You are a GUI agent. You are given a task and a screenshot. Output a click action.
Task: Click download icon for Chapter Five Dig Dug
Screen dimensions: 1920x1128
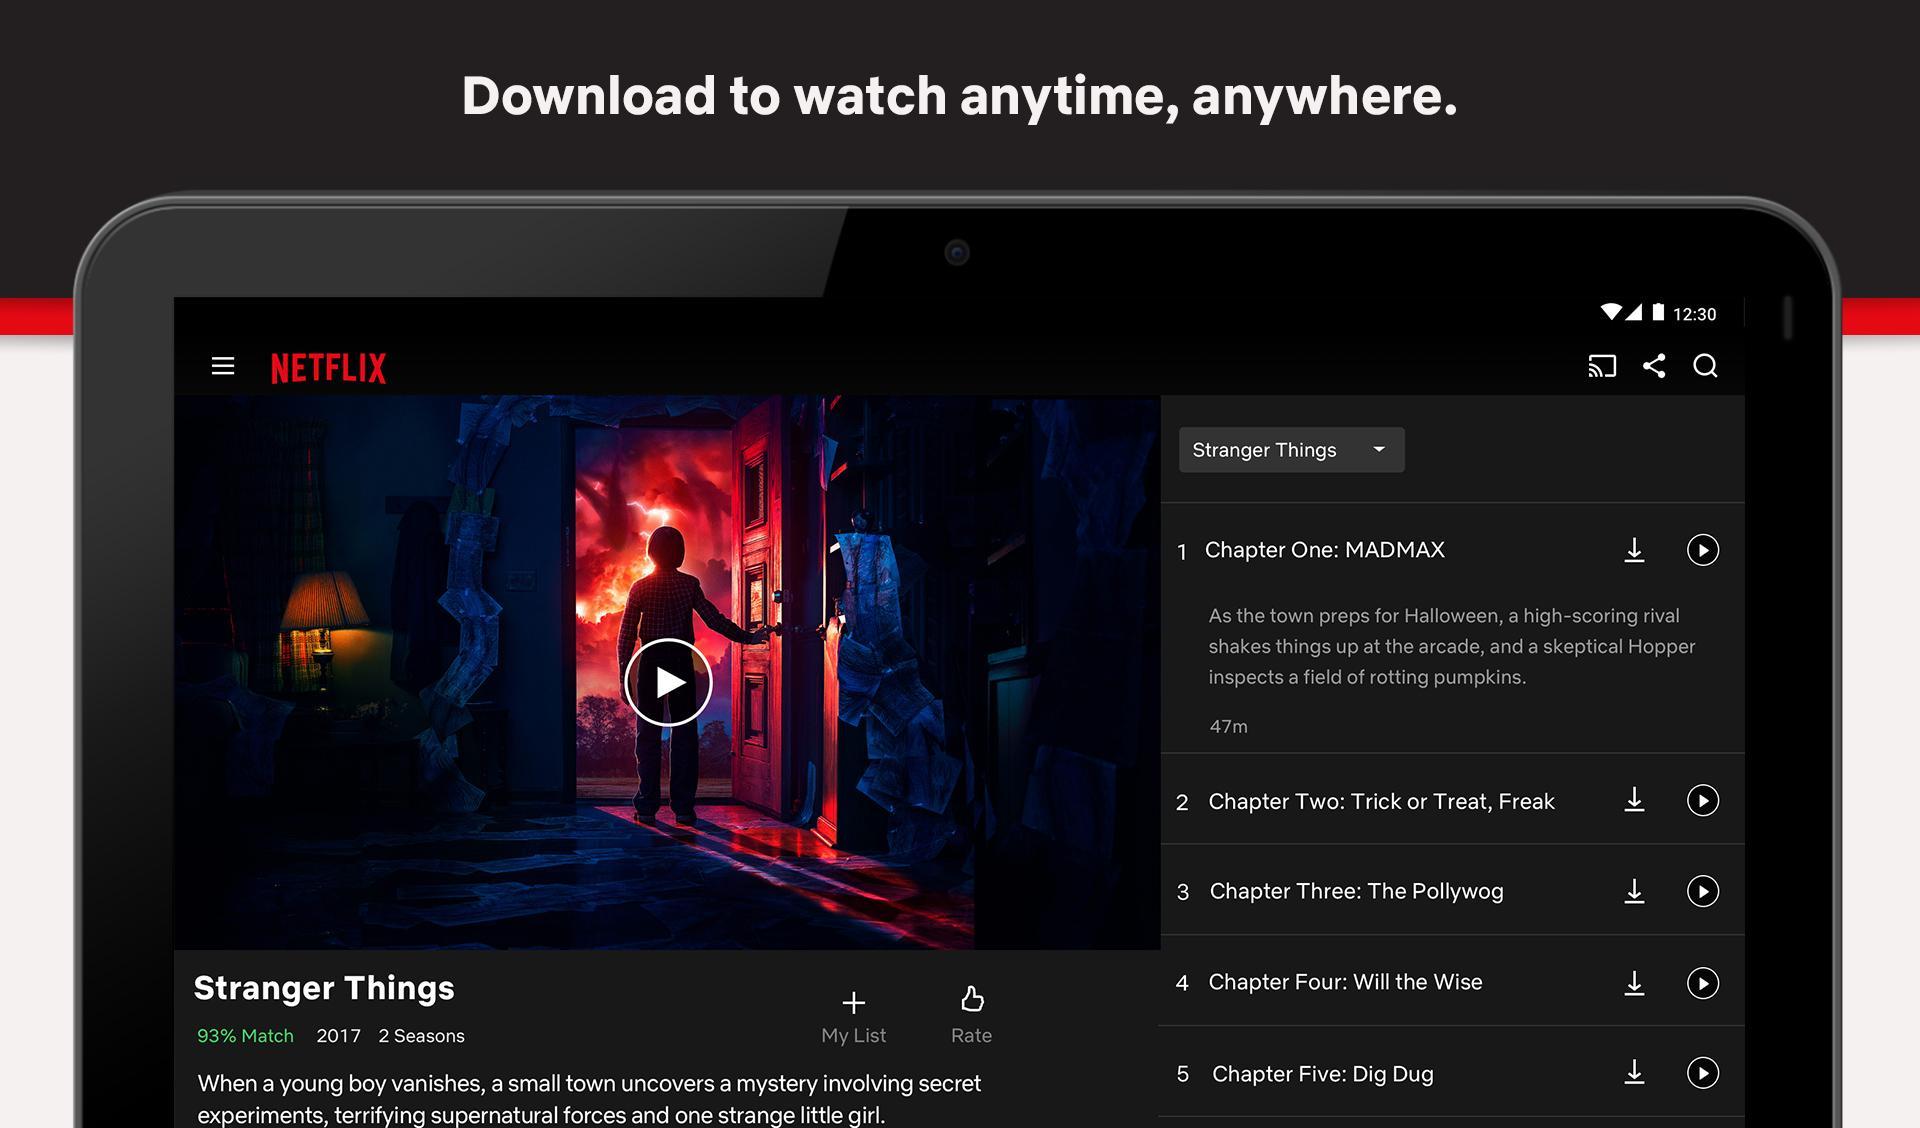(1635, 1069)
